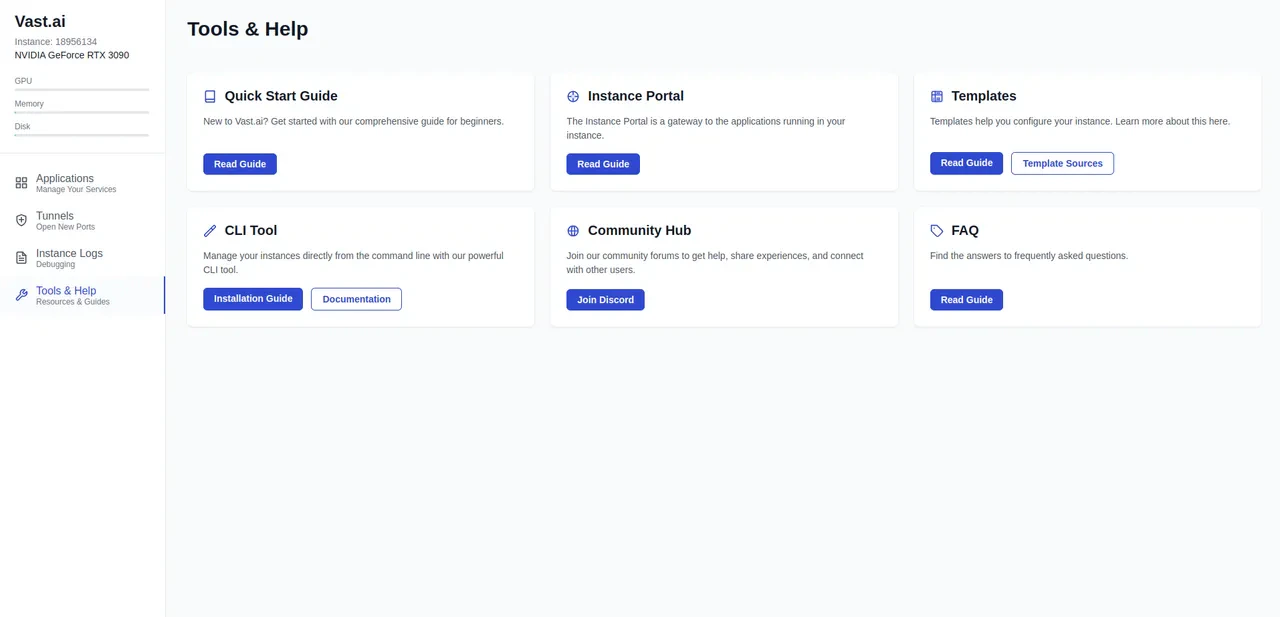
Task: Click the Quick Start Guide book icon
Action: tap(210, 96)
